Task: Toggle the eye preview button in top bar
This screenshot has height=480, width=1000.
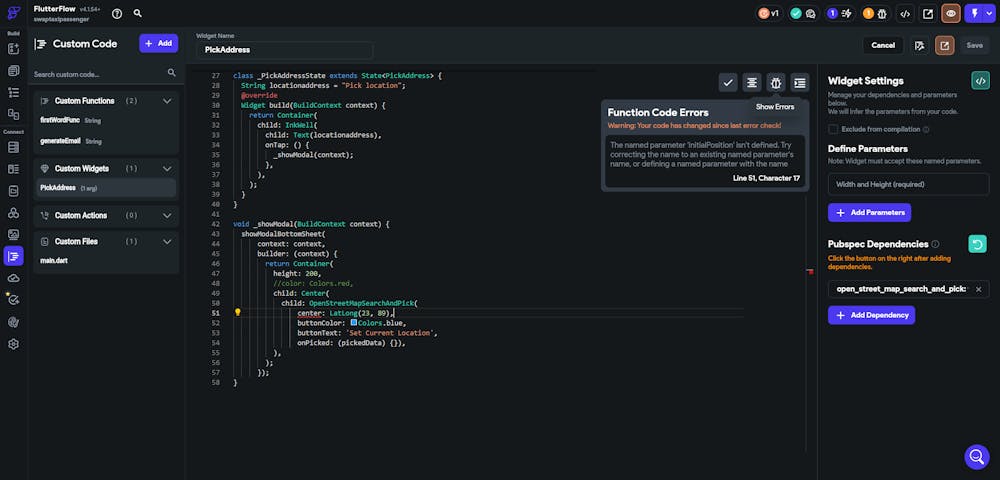Action: point(951,14)
